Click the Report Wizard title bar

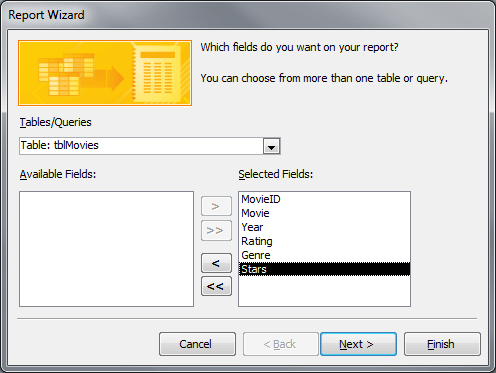pos(248,15)
